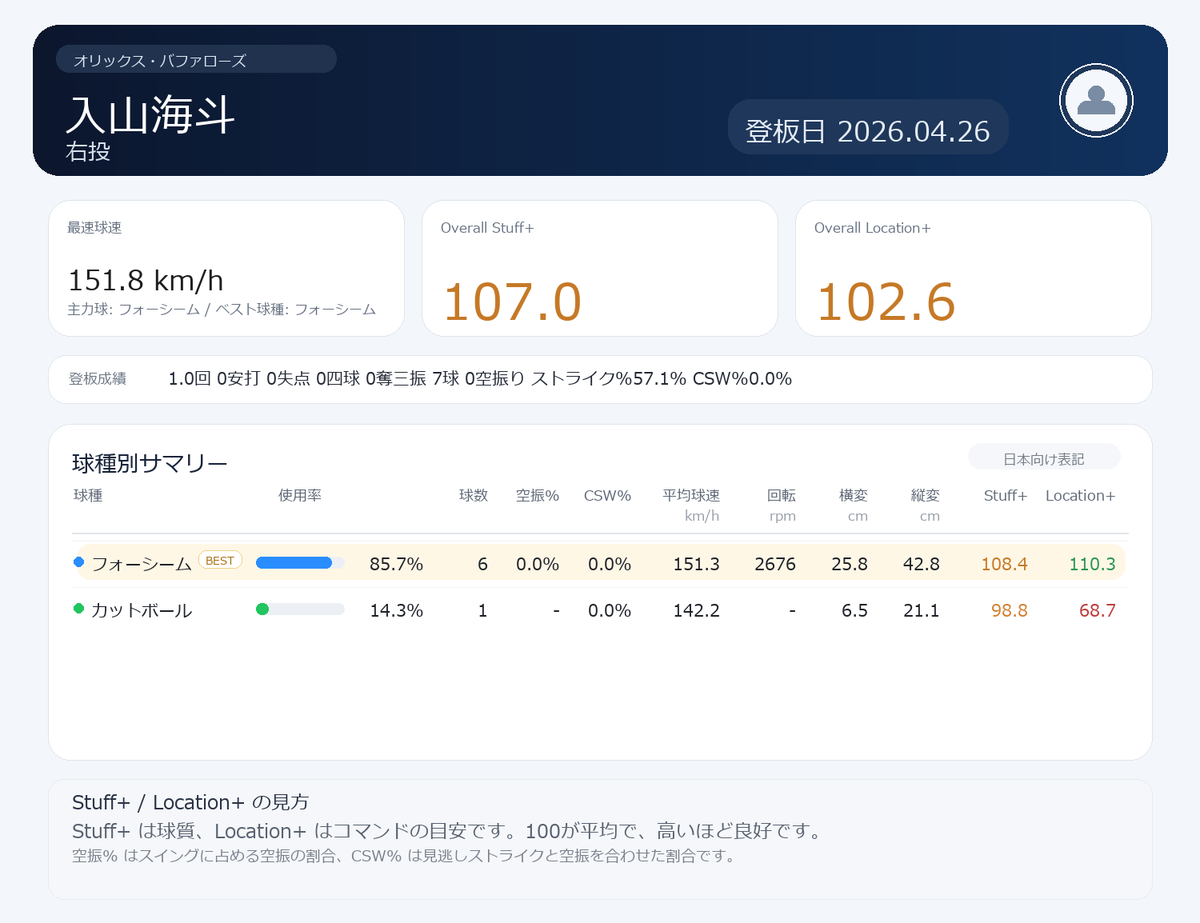Click the 入山海斗 player name
This screenshot has height=923, width=1200.
(150, 116)
